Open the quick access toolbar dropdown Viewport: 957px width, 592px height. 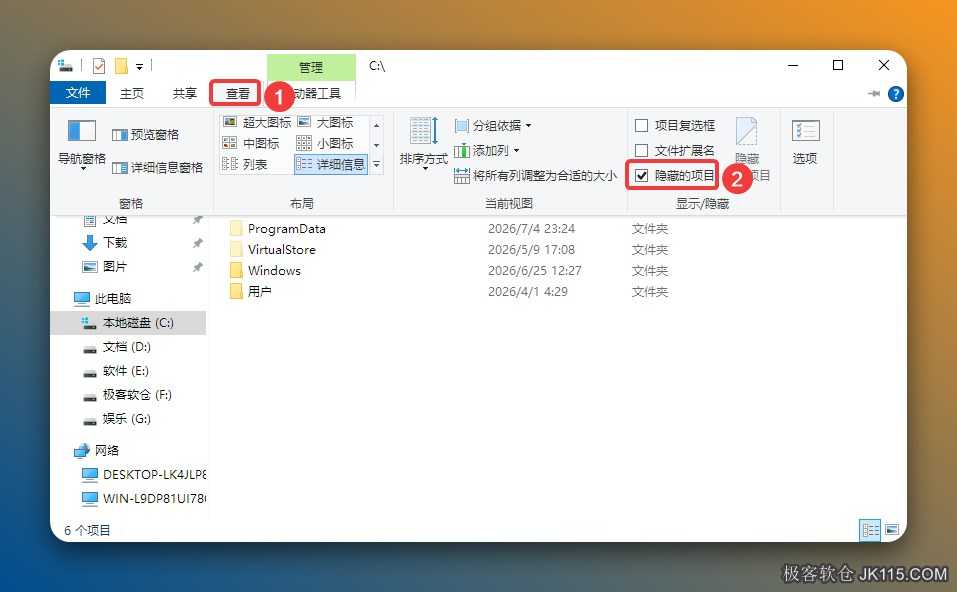click(139, 67)
